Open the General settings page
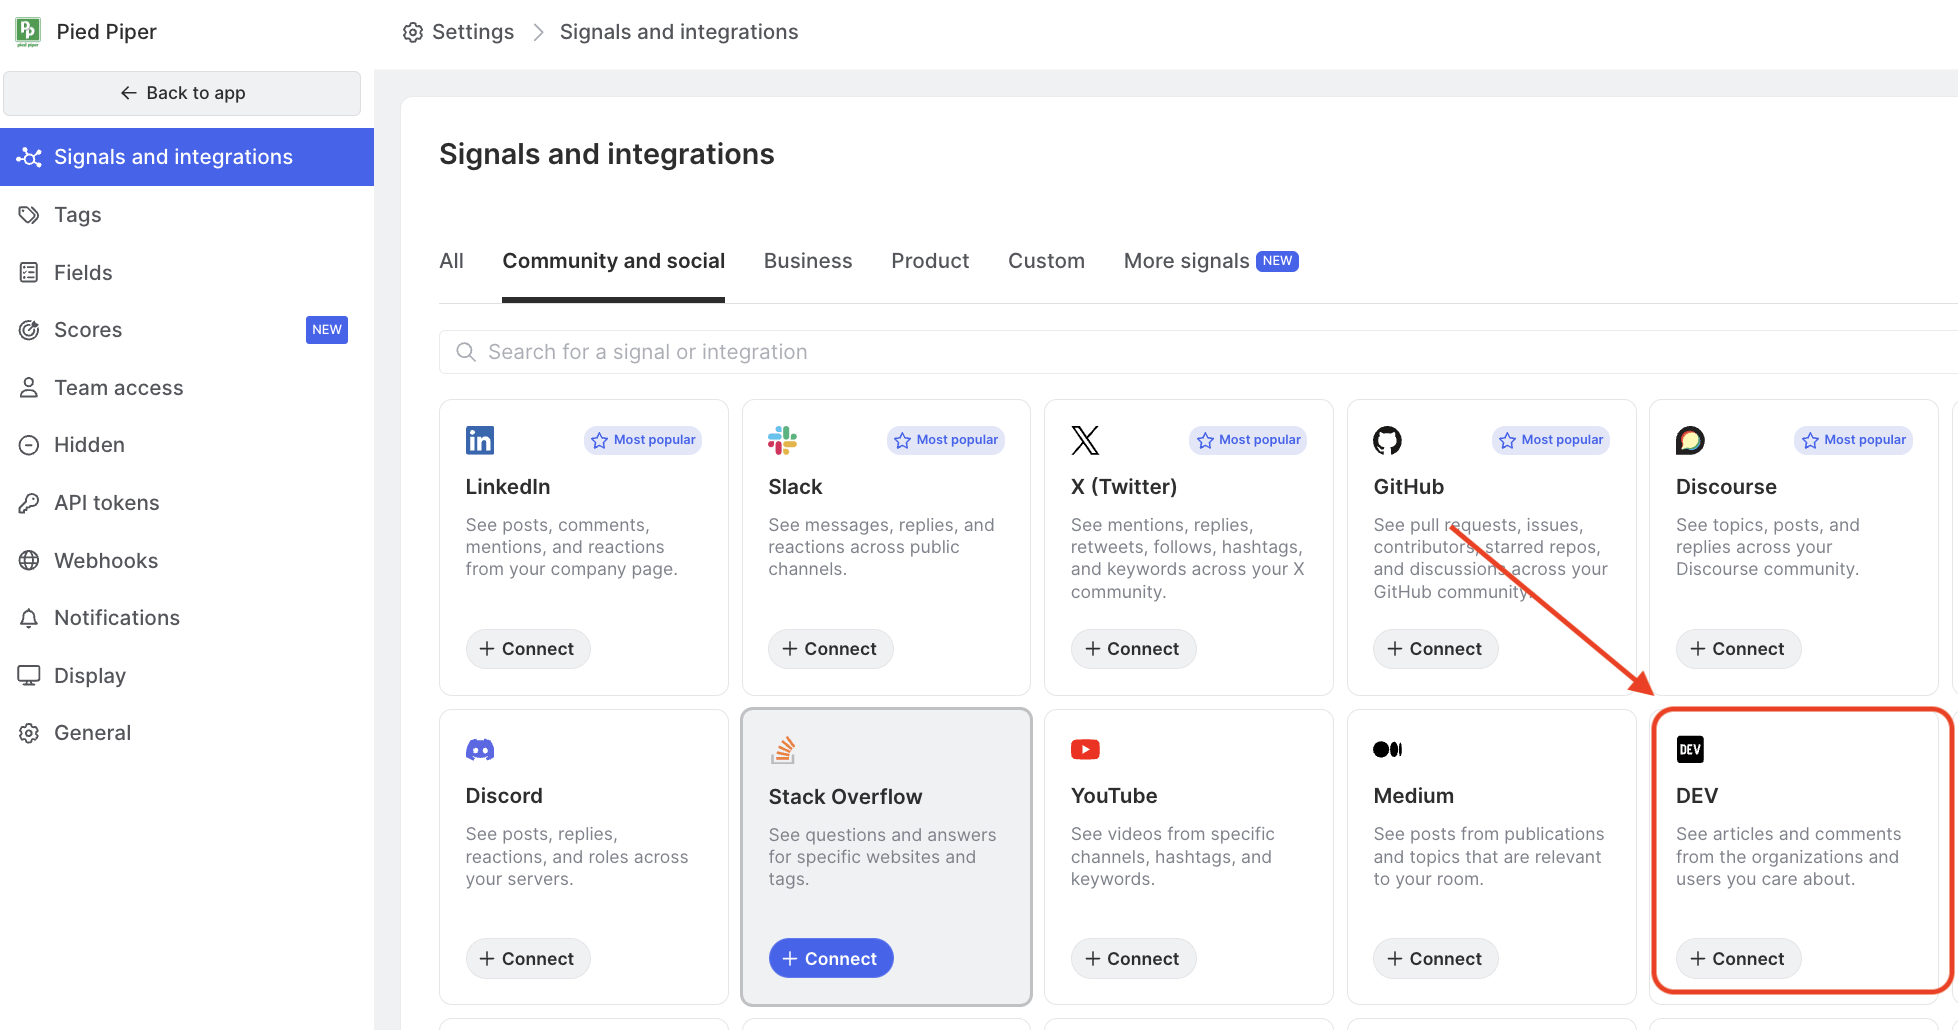This screenshot has height=1030, width=1958. click(x=187, y=733)
